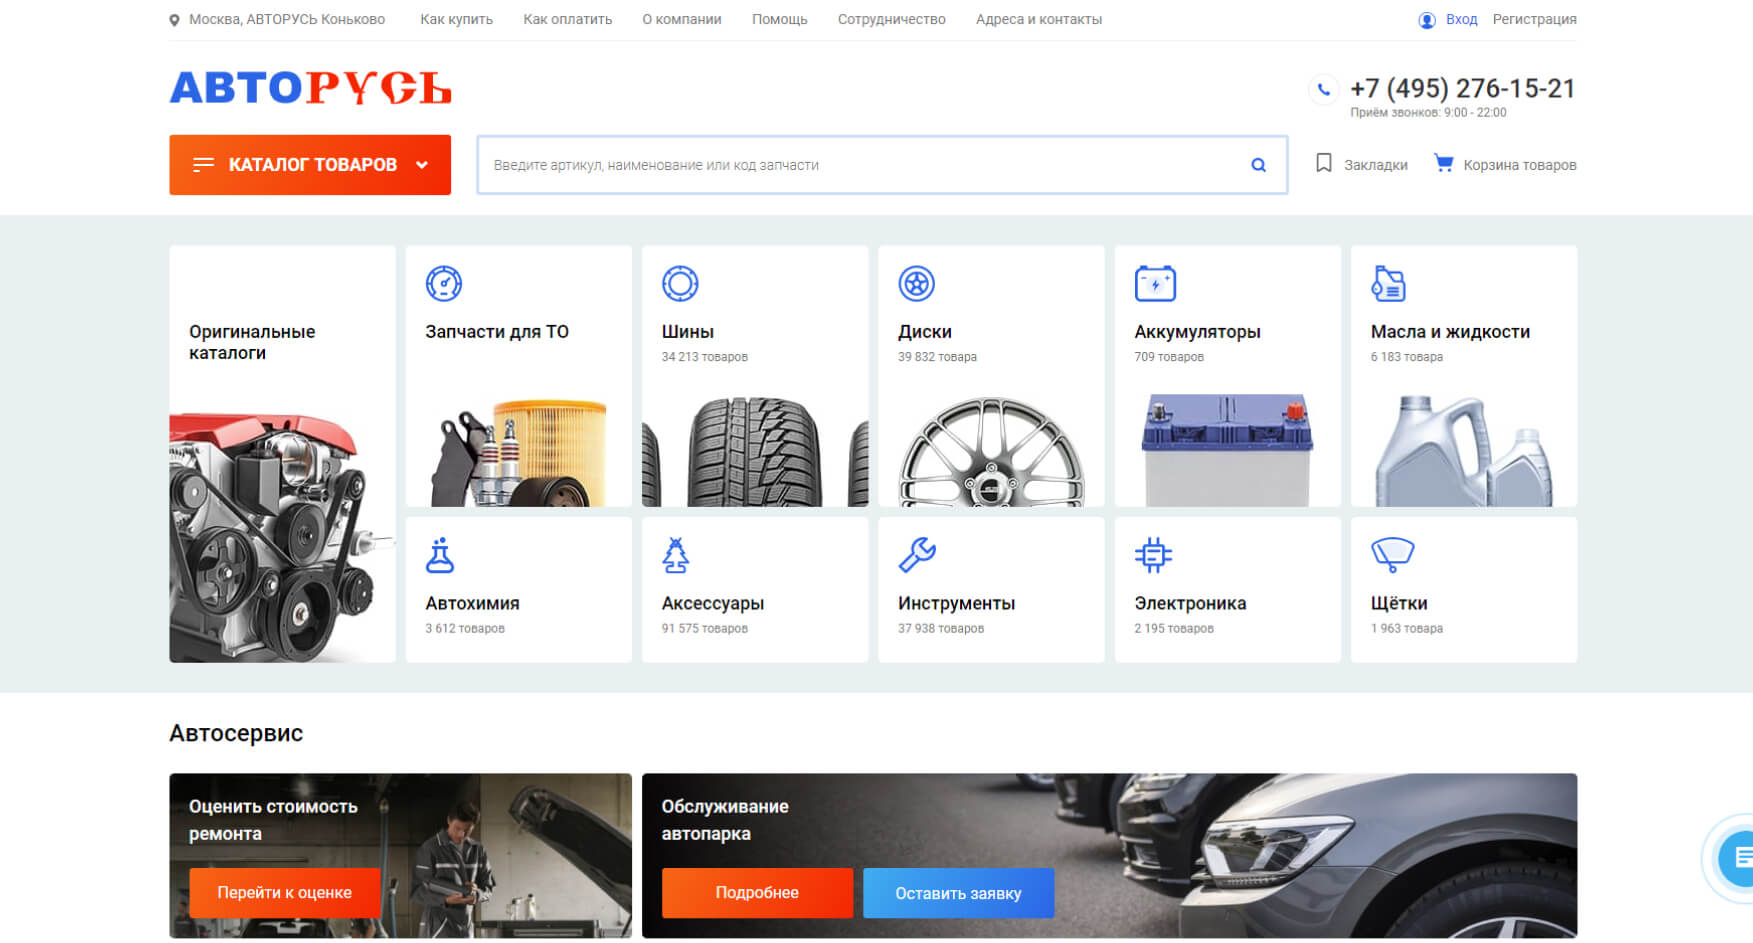Click the Оставить заявку button
The width and height of the screenshot is (1753, 943).
[957, 893]
